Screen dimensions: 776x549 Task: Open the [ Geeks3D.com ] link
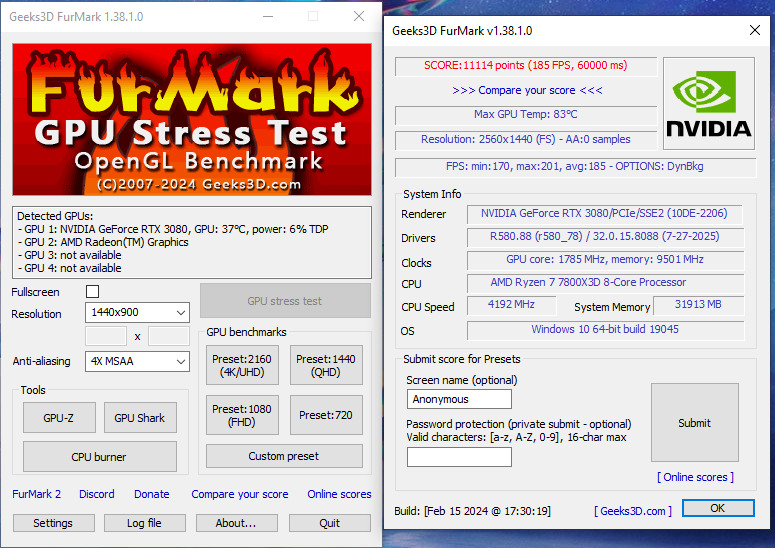click(x=633, y=511)
